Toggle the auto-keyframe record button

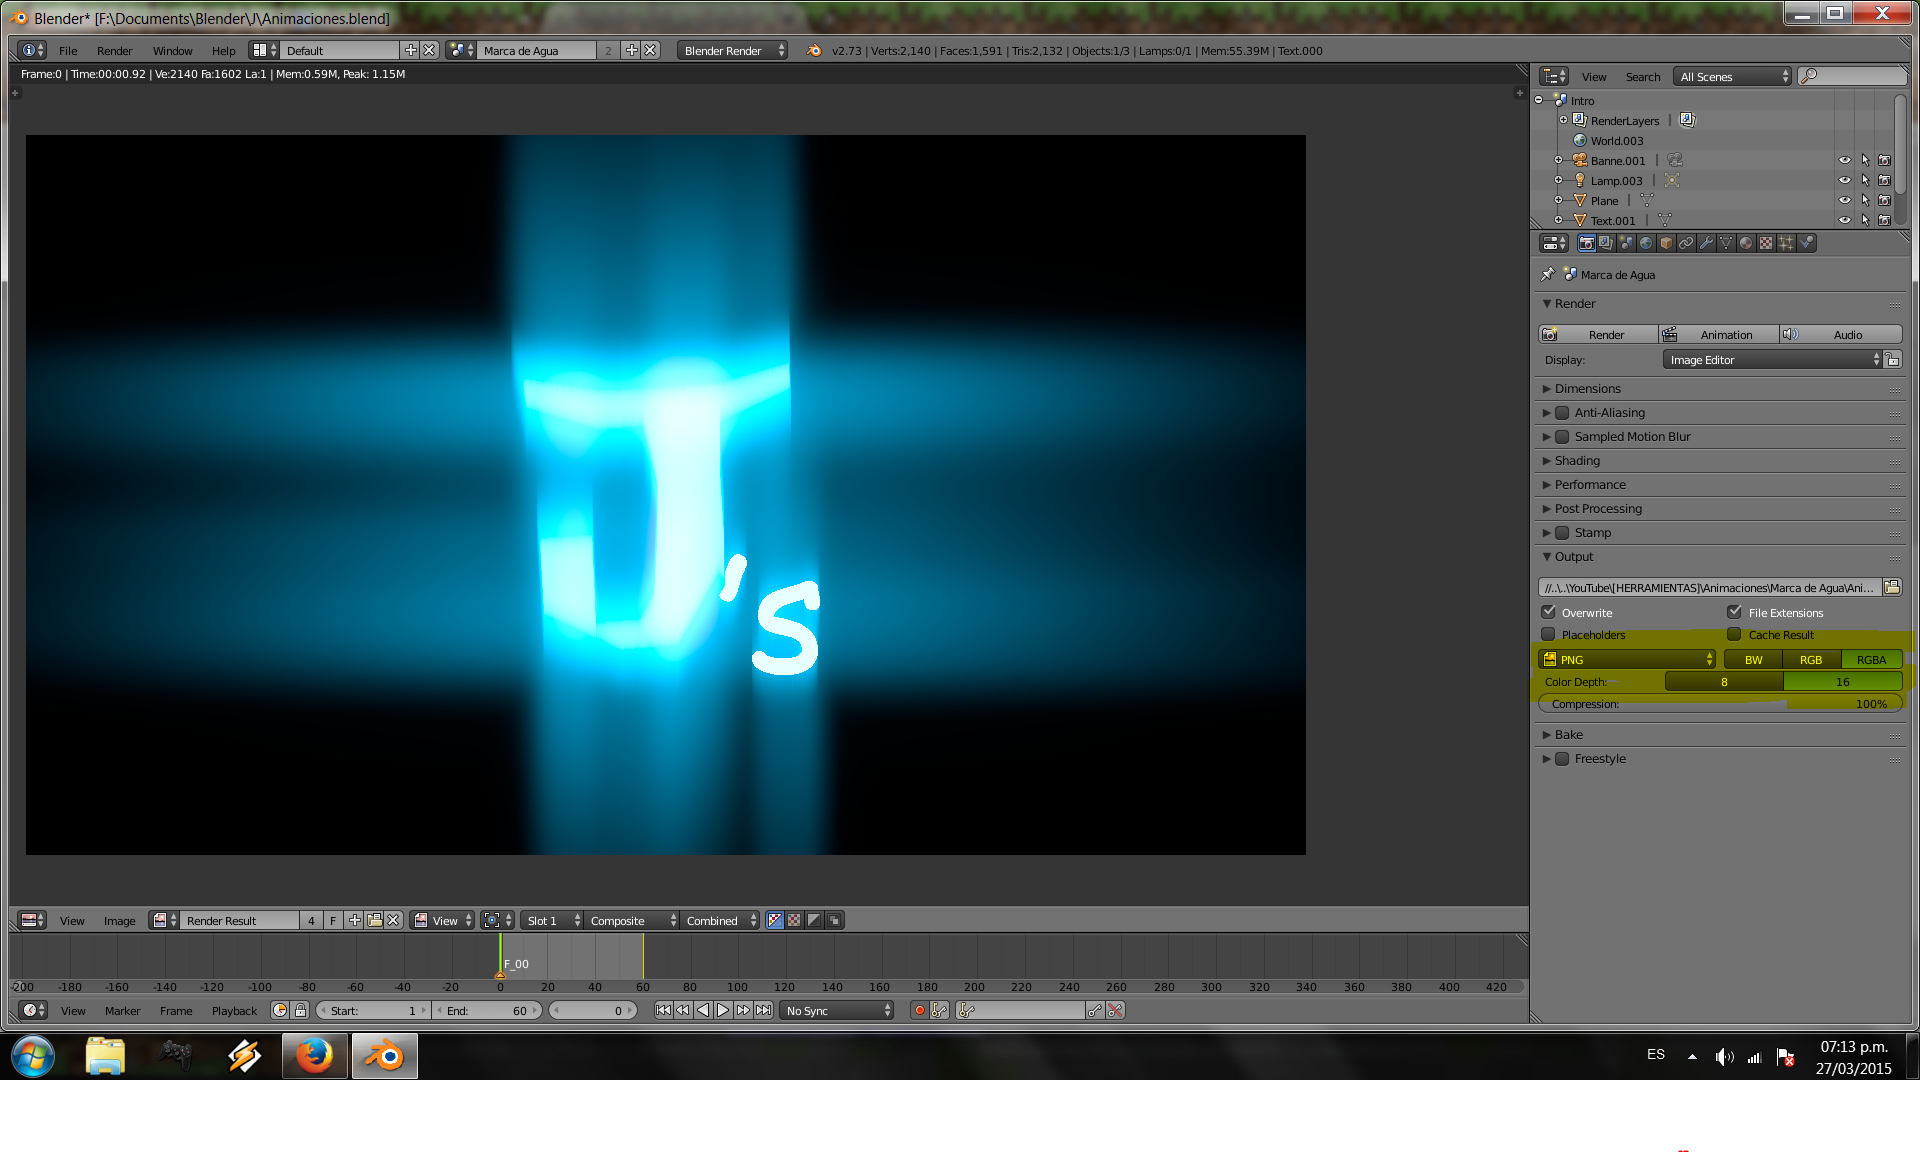pyautogui.click(x=920, y=1011)
